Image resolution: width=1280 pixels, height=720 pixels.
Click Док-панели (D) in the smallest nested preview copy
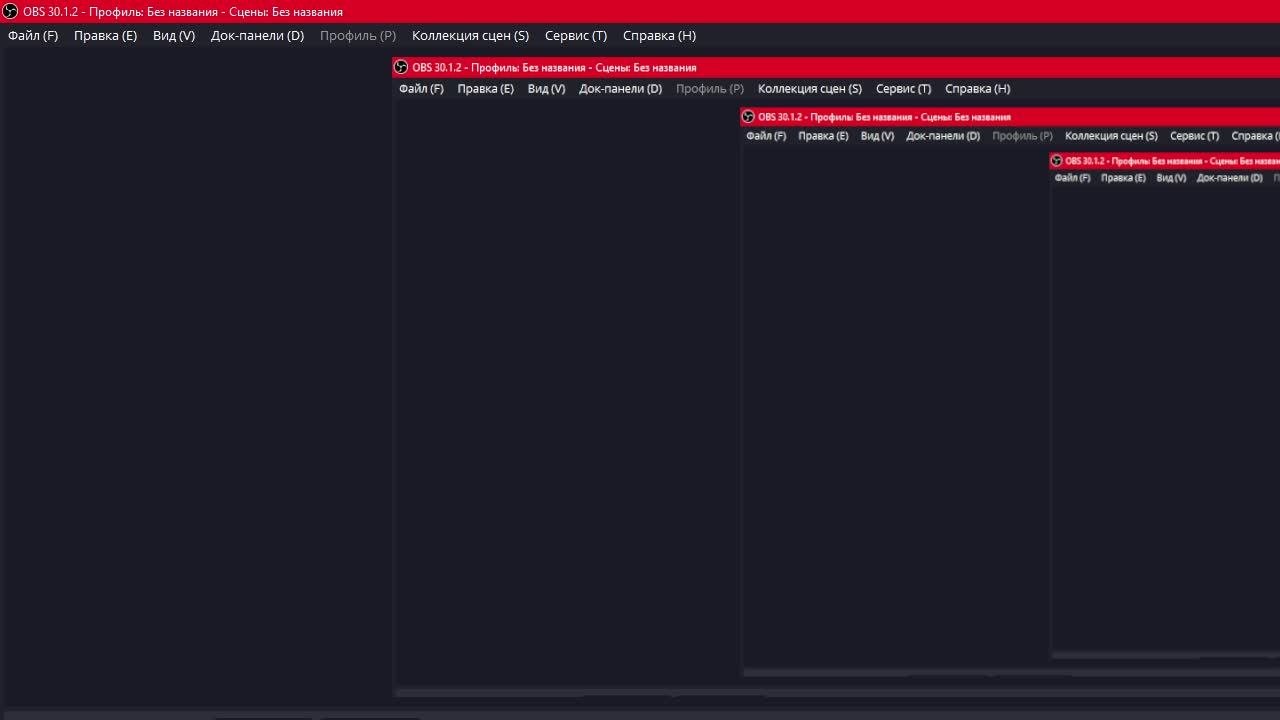coord(1229,178)
